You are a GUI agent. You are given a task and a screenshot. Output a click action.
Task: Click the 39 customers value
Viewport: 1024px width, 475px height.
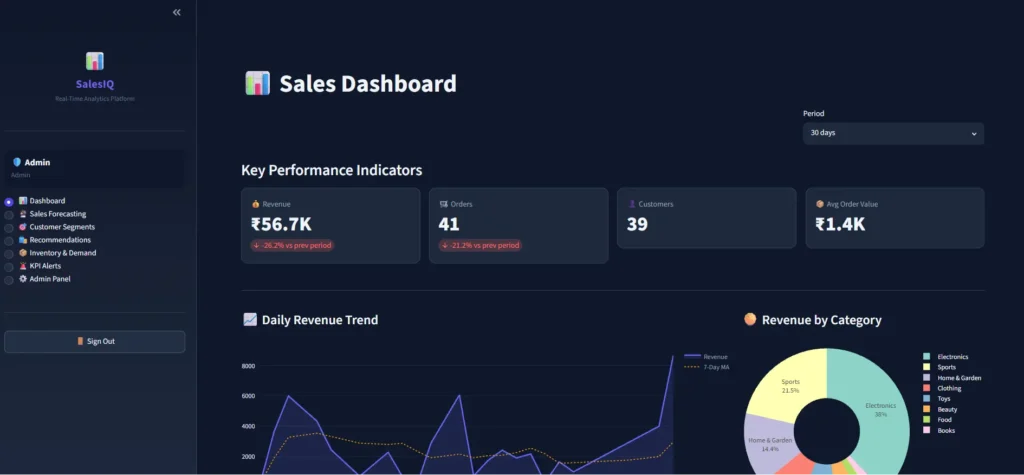coord(637,224)
